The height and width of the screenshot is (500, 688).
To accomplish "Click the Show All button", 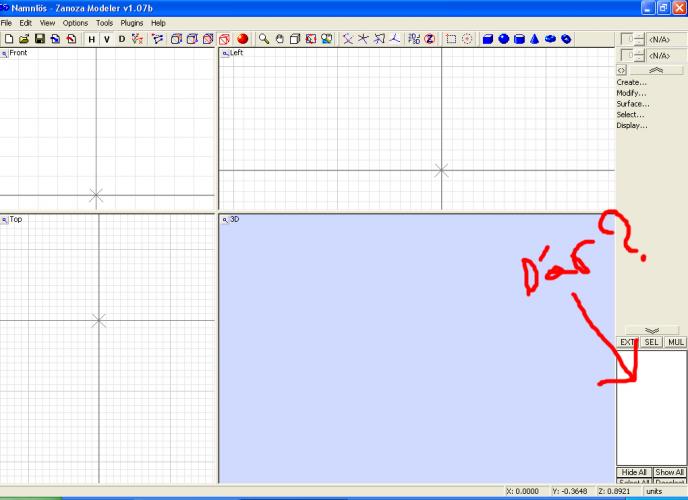I will [670, 472].
